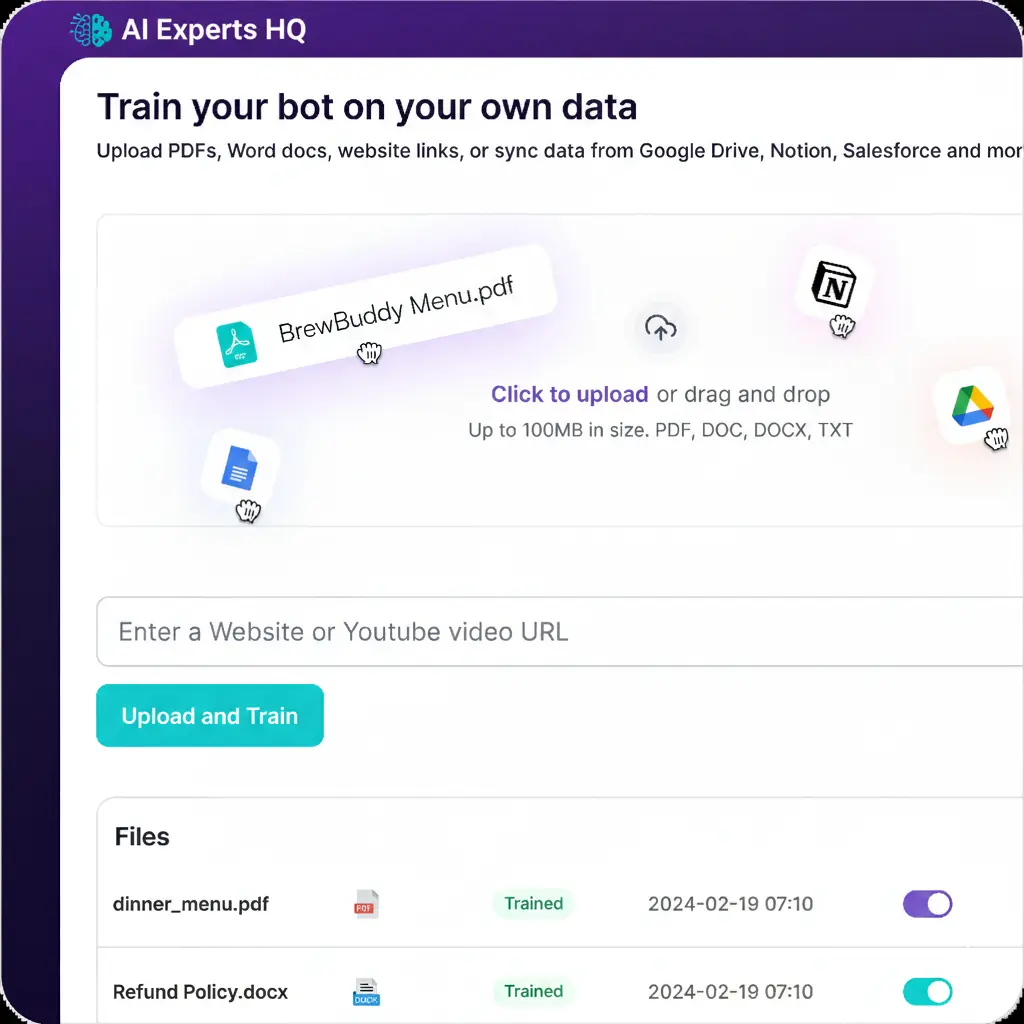Click the Trained badge for dinner_menu.pdf
This screenshot has width=1024, height=1024.
coord(534,904)
